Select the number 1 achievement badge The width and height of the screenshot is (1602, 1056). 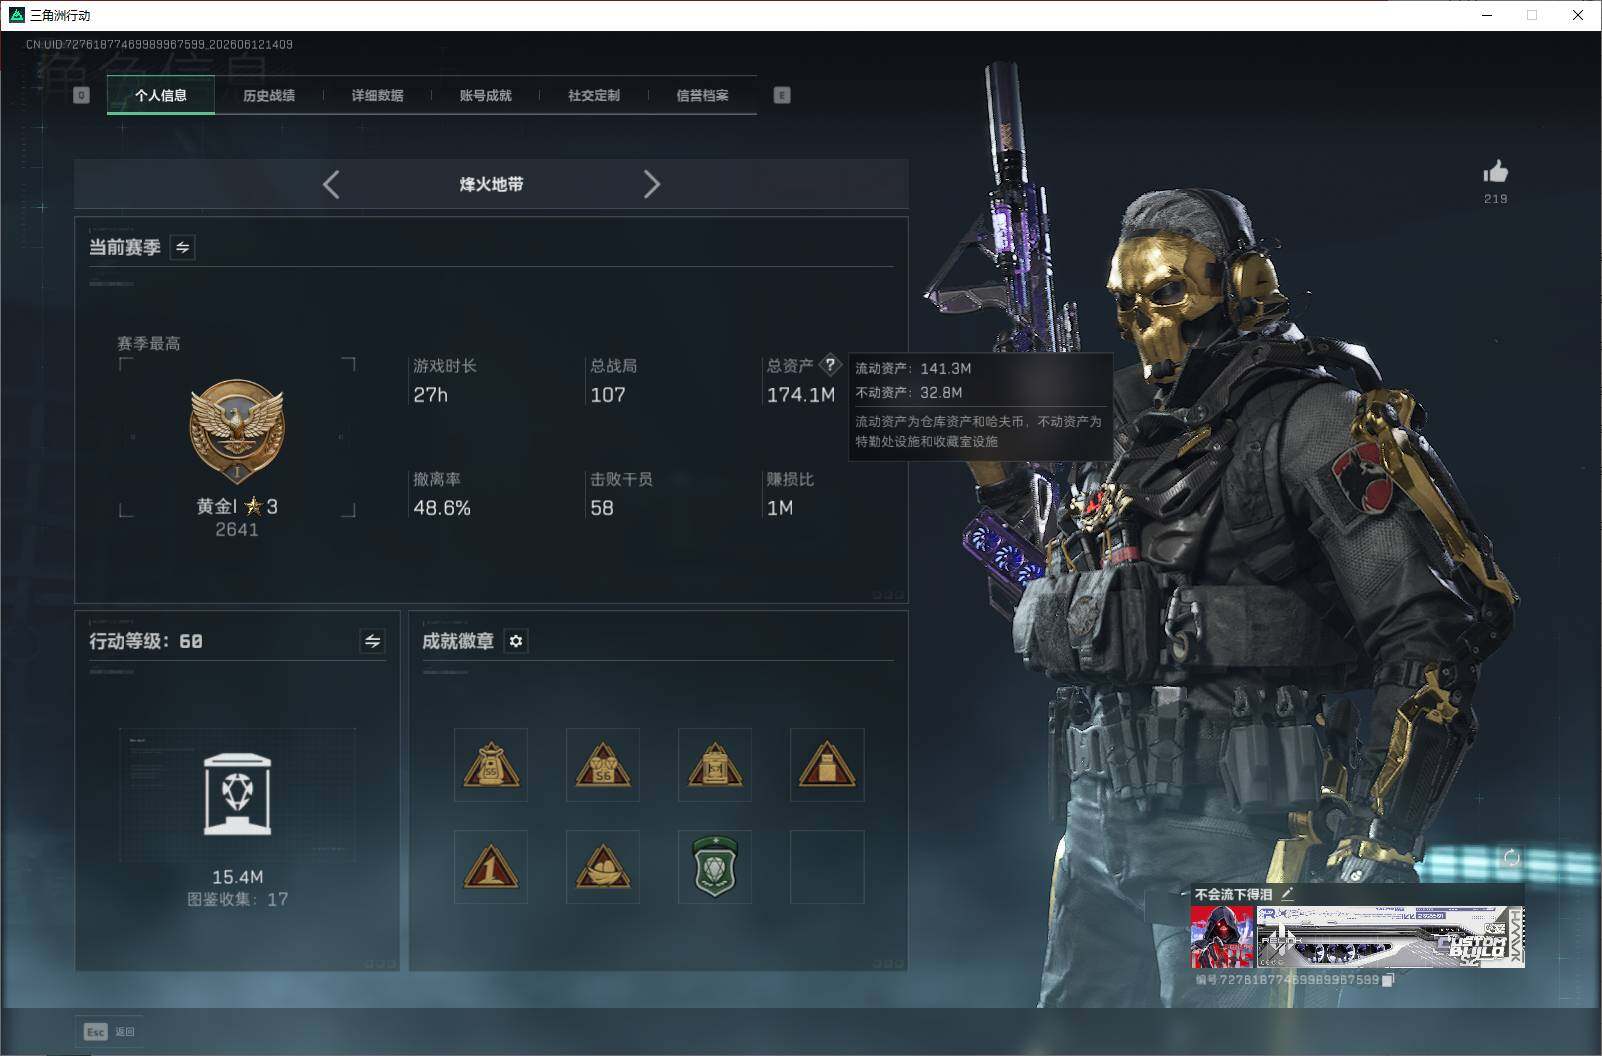(491, 867)
